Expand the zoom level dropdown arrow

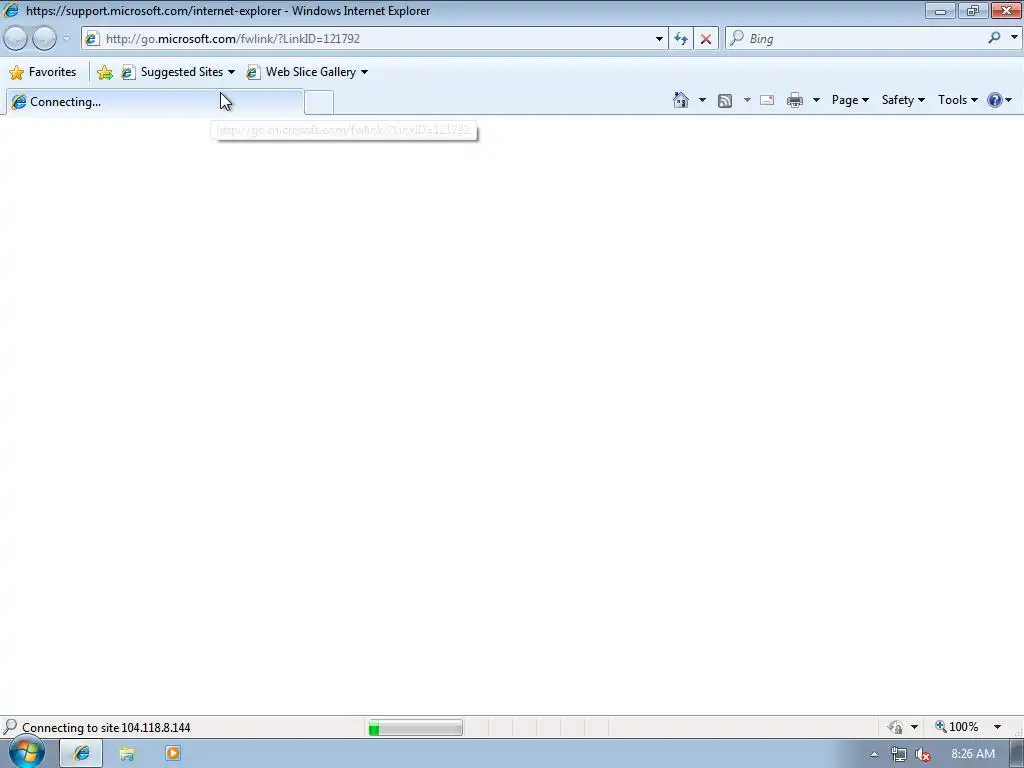tap(997, 727)
